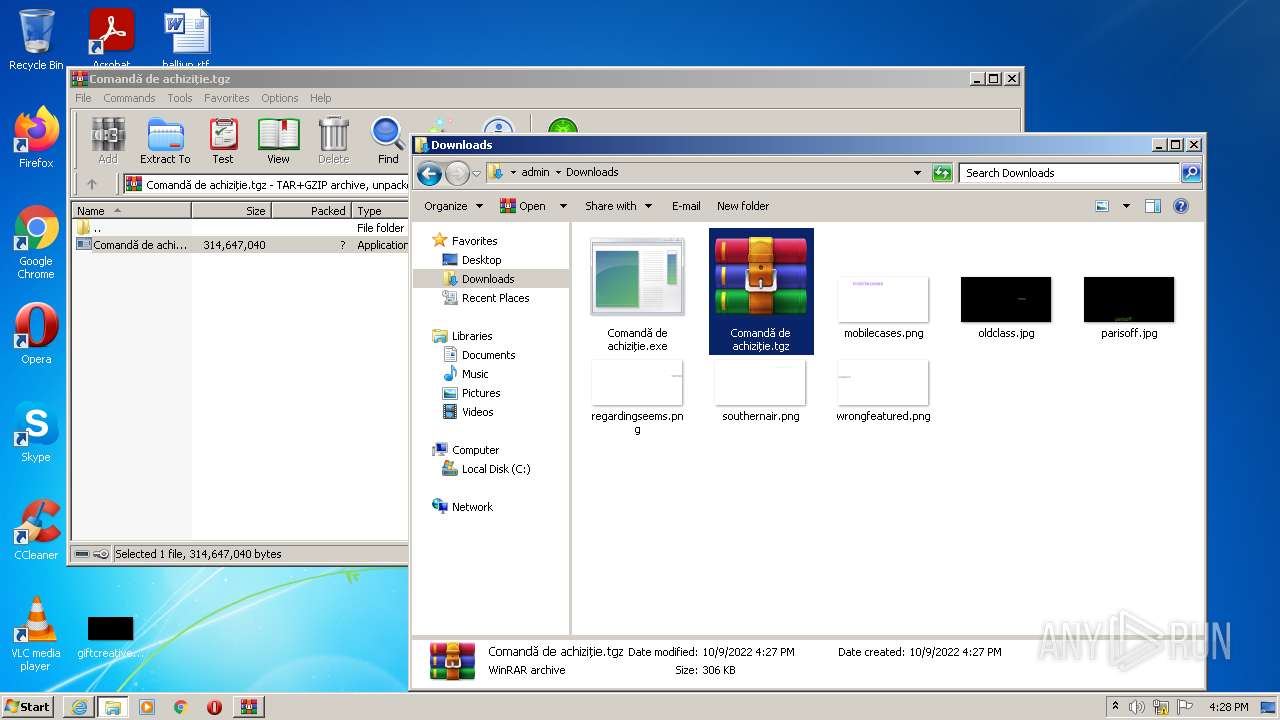This screenshot has width=1280, height=720.
Task: Open Recycle Bin desktop icon
Action: click(x=36, y=40)
